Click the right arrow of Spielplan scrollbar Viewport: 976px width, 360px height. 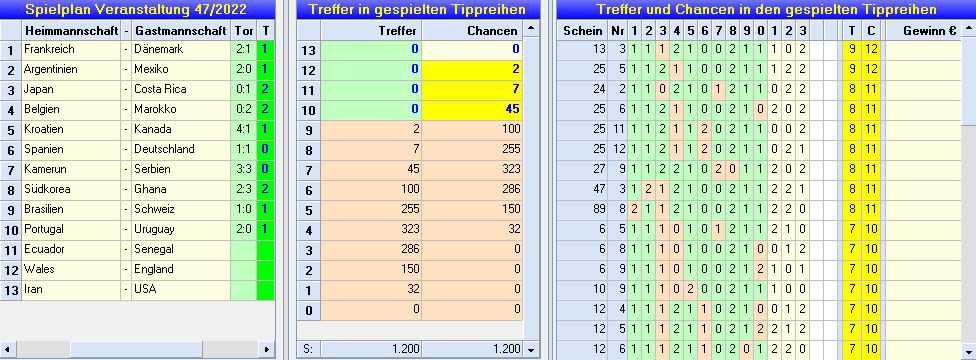pos(266,349)
